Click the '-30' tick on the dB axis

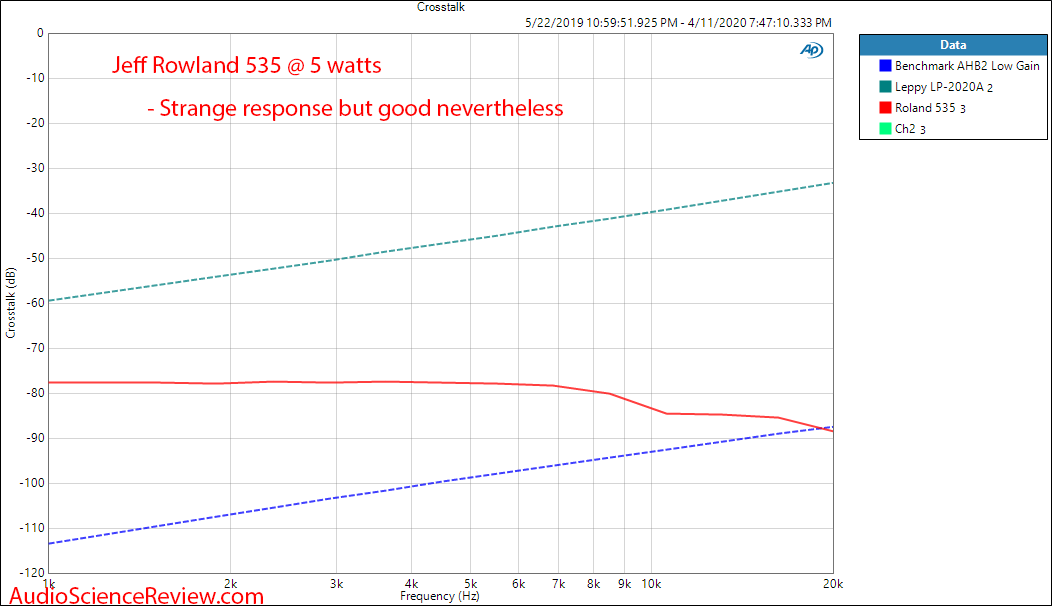(x=35, y=168)
